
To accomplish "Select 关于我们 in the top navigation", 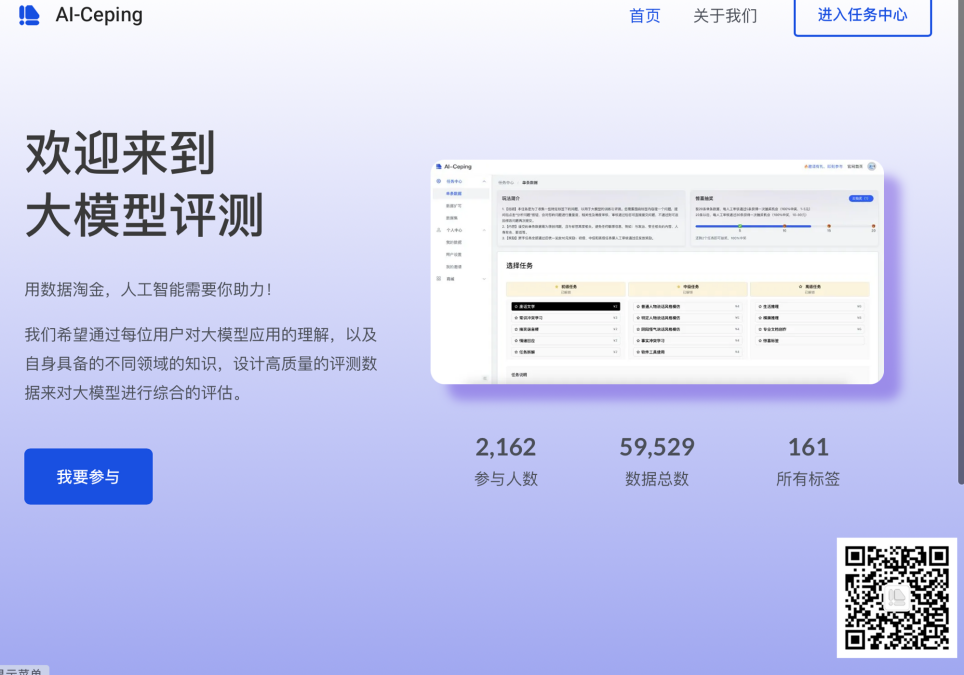I will 724,16.
